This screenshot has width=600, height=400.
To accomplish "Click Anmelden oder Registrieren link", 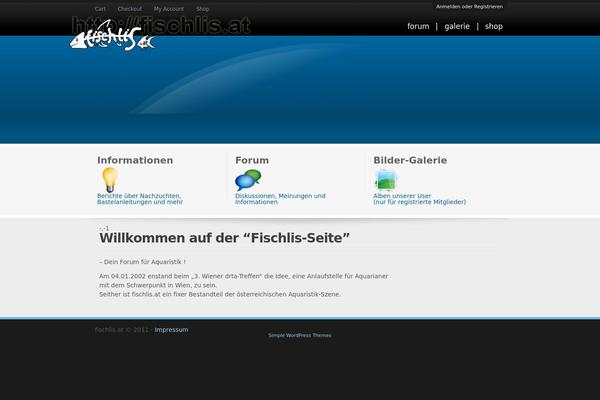I will click(469, 7).
